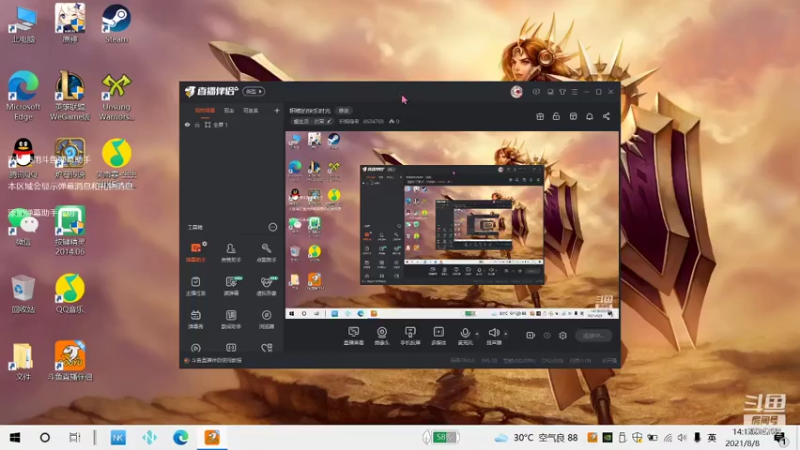Viewport: 800px width, 450px height.
Task: Open the message icon in the title bar
Action: (x=536, y=92)
